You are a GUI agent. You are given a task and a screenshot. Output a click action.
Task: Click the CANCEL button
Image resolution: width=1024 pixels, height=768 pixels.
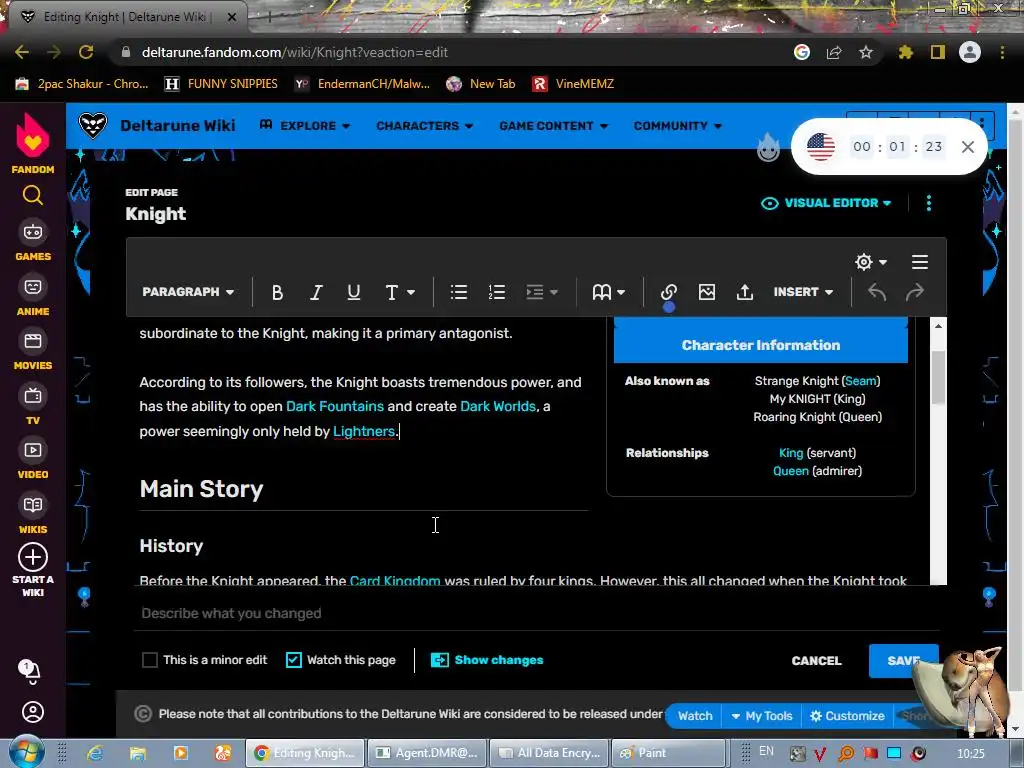click(x=816, y=661)
